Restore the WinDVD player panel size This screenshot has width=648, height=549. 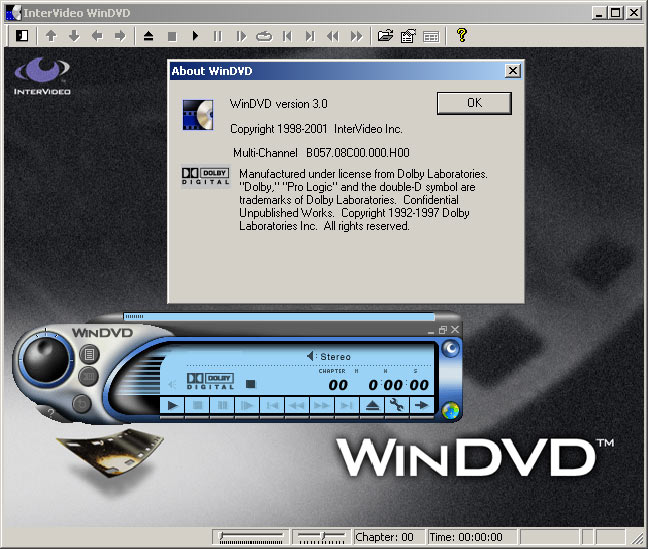click(x=443, y=330)
